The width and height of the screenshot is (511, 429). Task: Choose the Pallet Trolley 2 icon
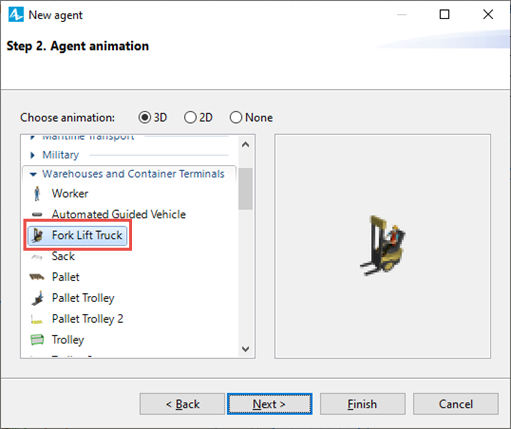pos(37,320)
